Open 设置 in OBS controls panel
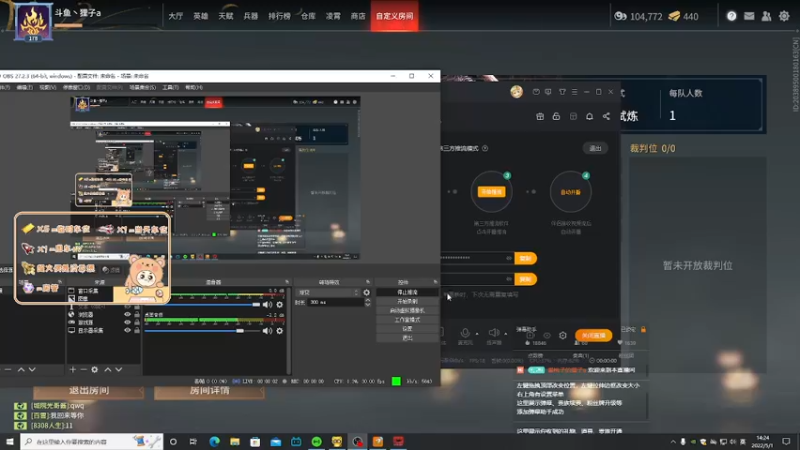This screenshot has height=450, width=800. 407,329
